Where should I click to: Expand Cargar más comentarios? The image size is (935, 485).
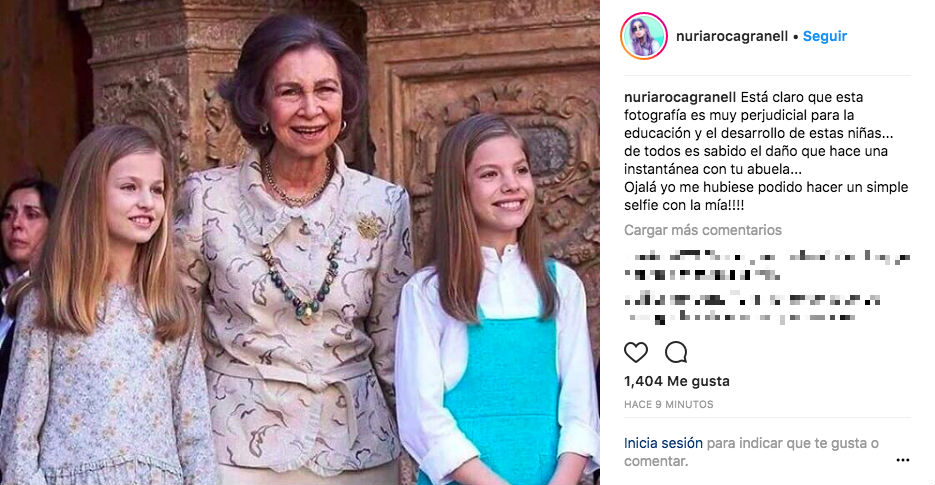tap(703, 230)
